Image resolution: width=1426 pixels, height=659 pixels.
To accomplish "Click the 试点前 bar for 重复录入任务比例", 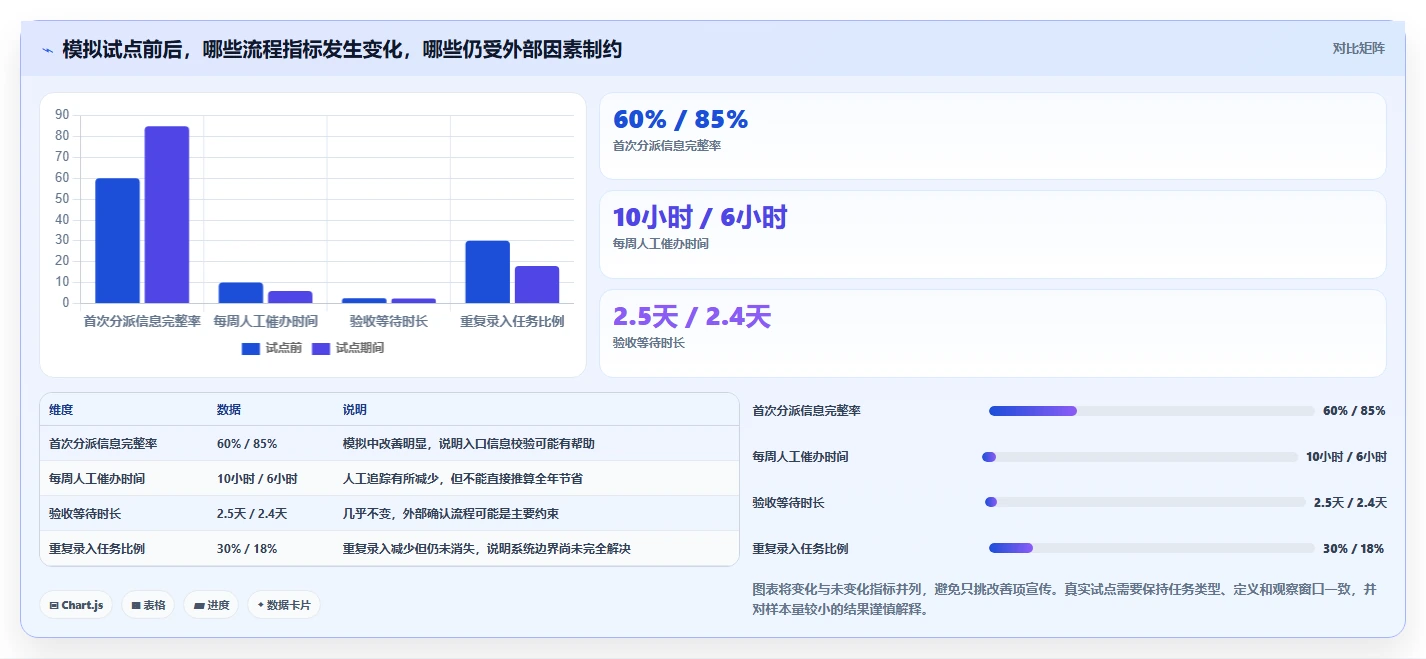I will (487, 272).
